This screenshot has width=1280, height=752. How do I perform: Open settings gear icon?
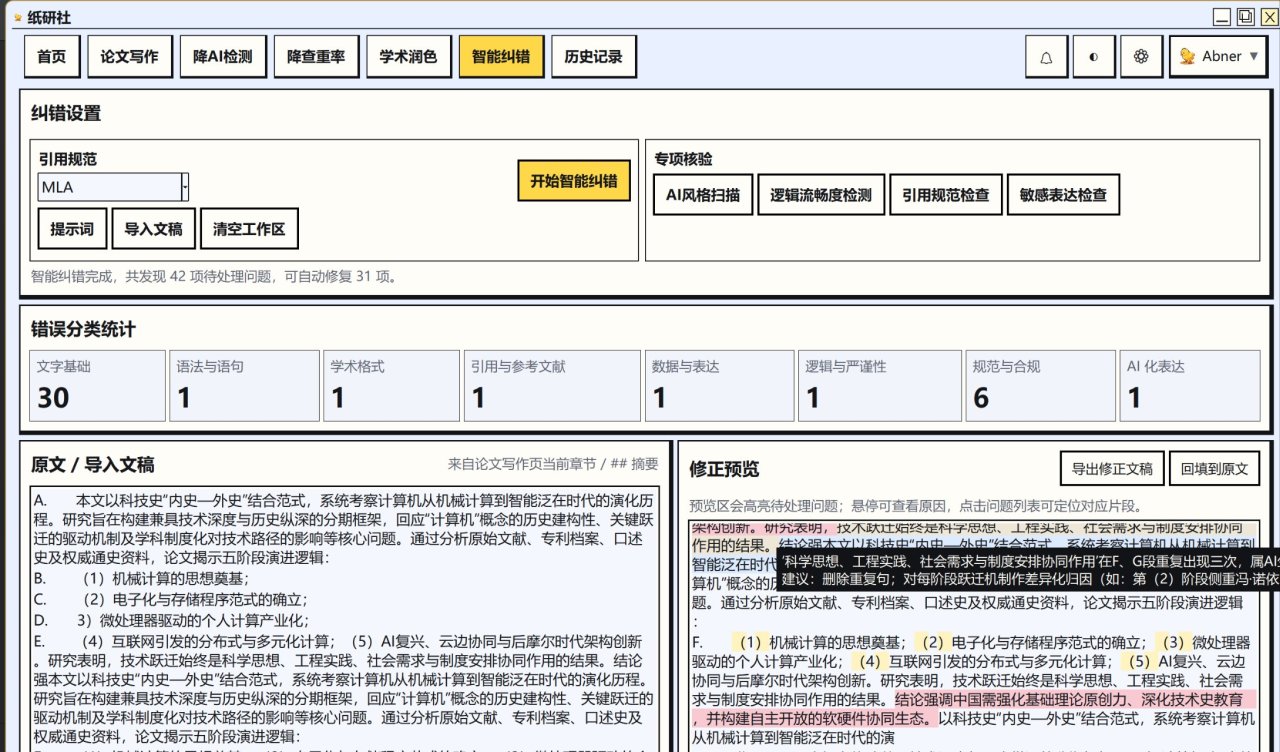[x=1140, y=57]
